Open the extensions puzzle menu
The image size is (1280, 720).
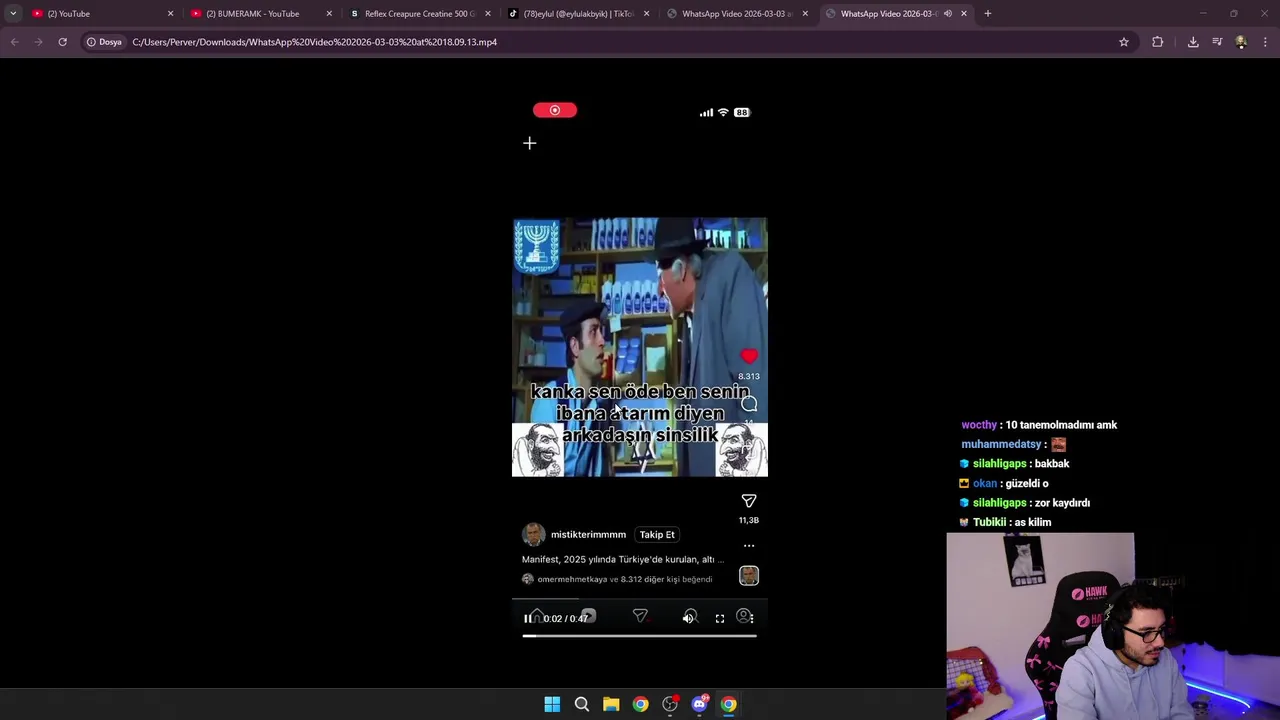(x=1158, y=42)
